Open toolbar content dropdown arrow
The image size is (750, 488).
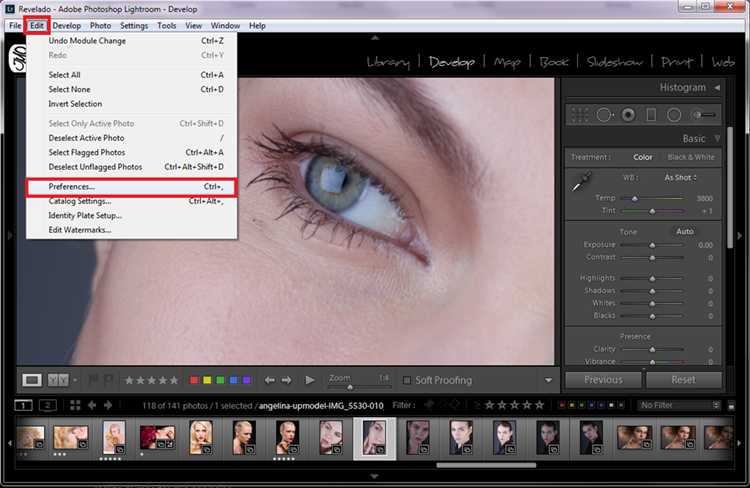(548, 380)
